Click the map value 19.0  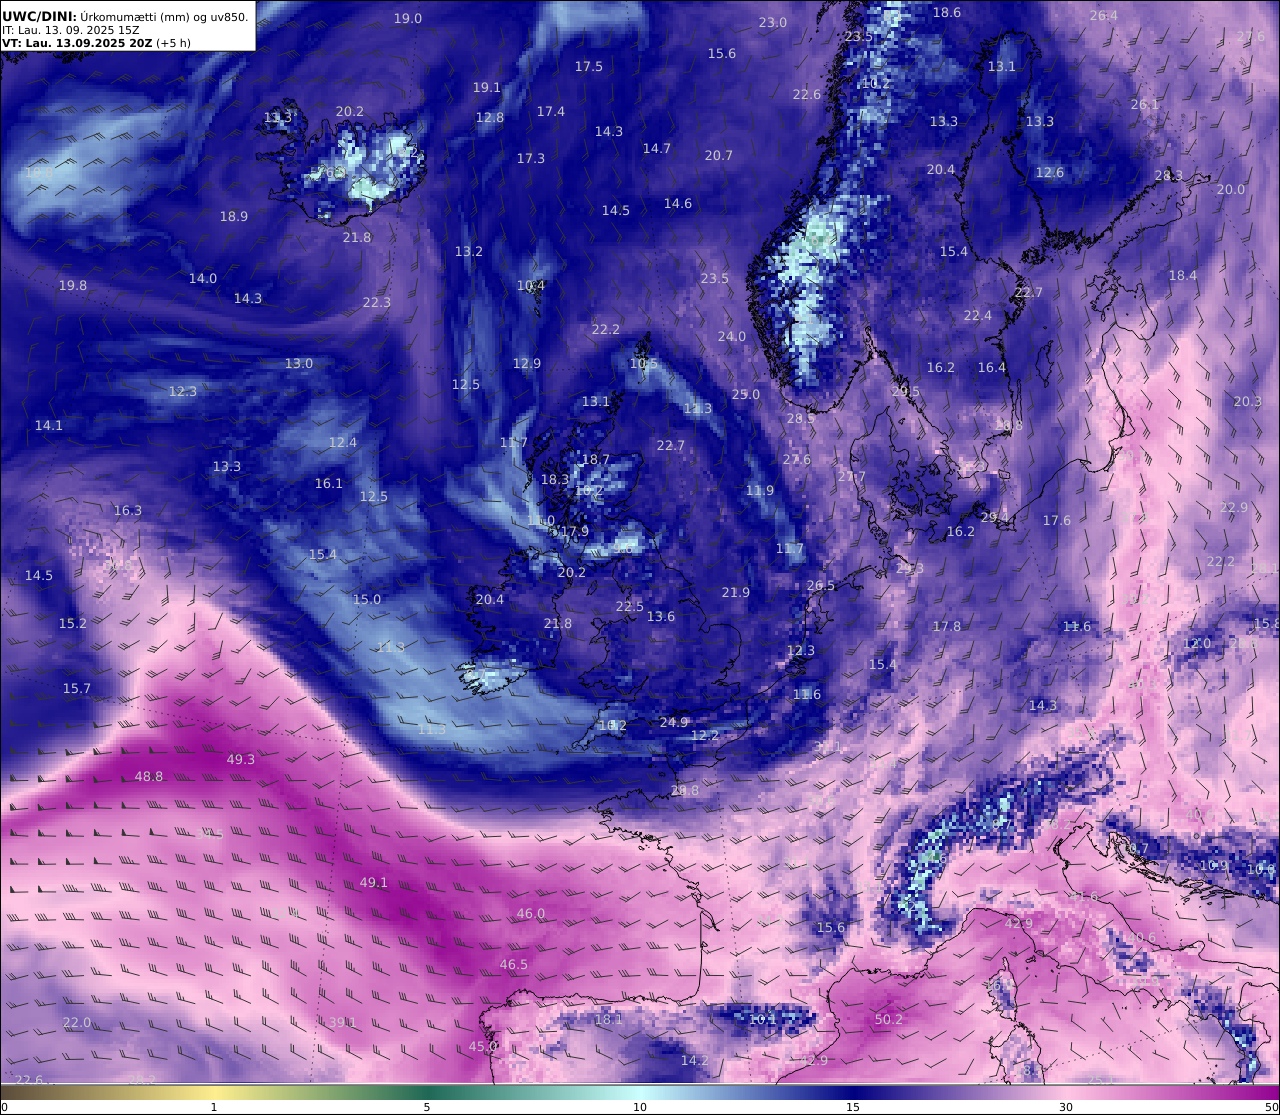407,19
